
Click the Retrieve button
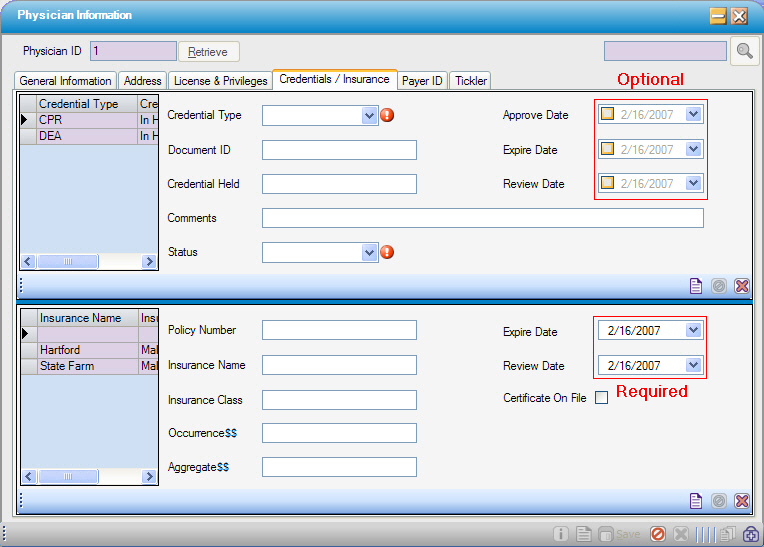(x=209, y=52)
